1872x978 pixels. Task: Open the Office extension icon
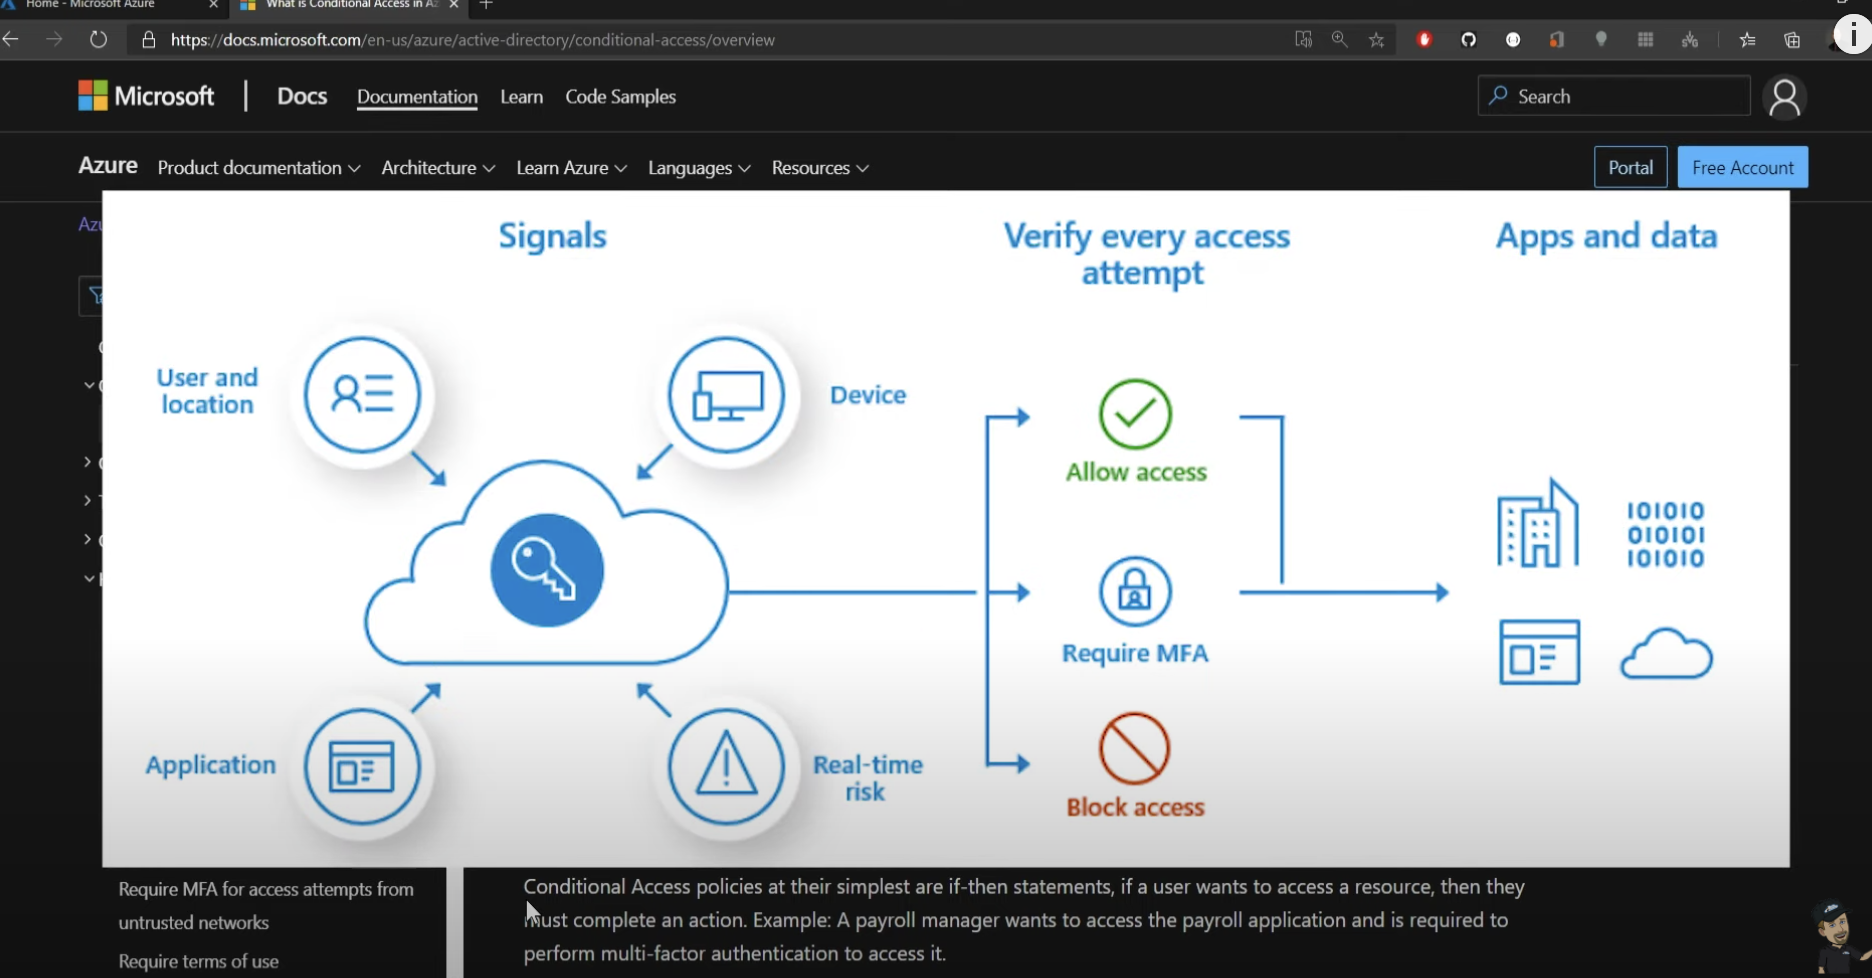(1556, 40)
